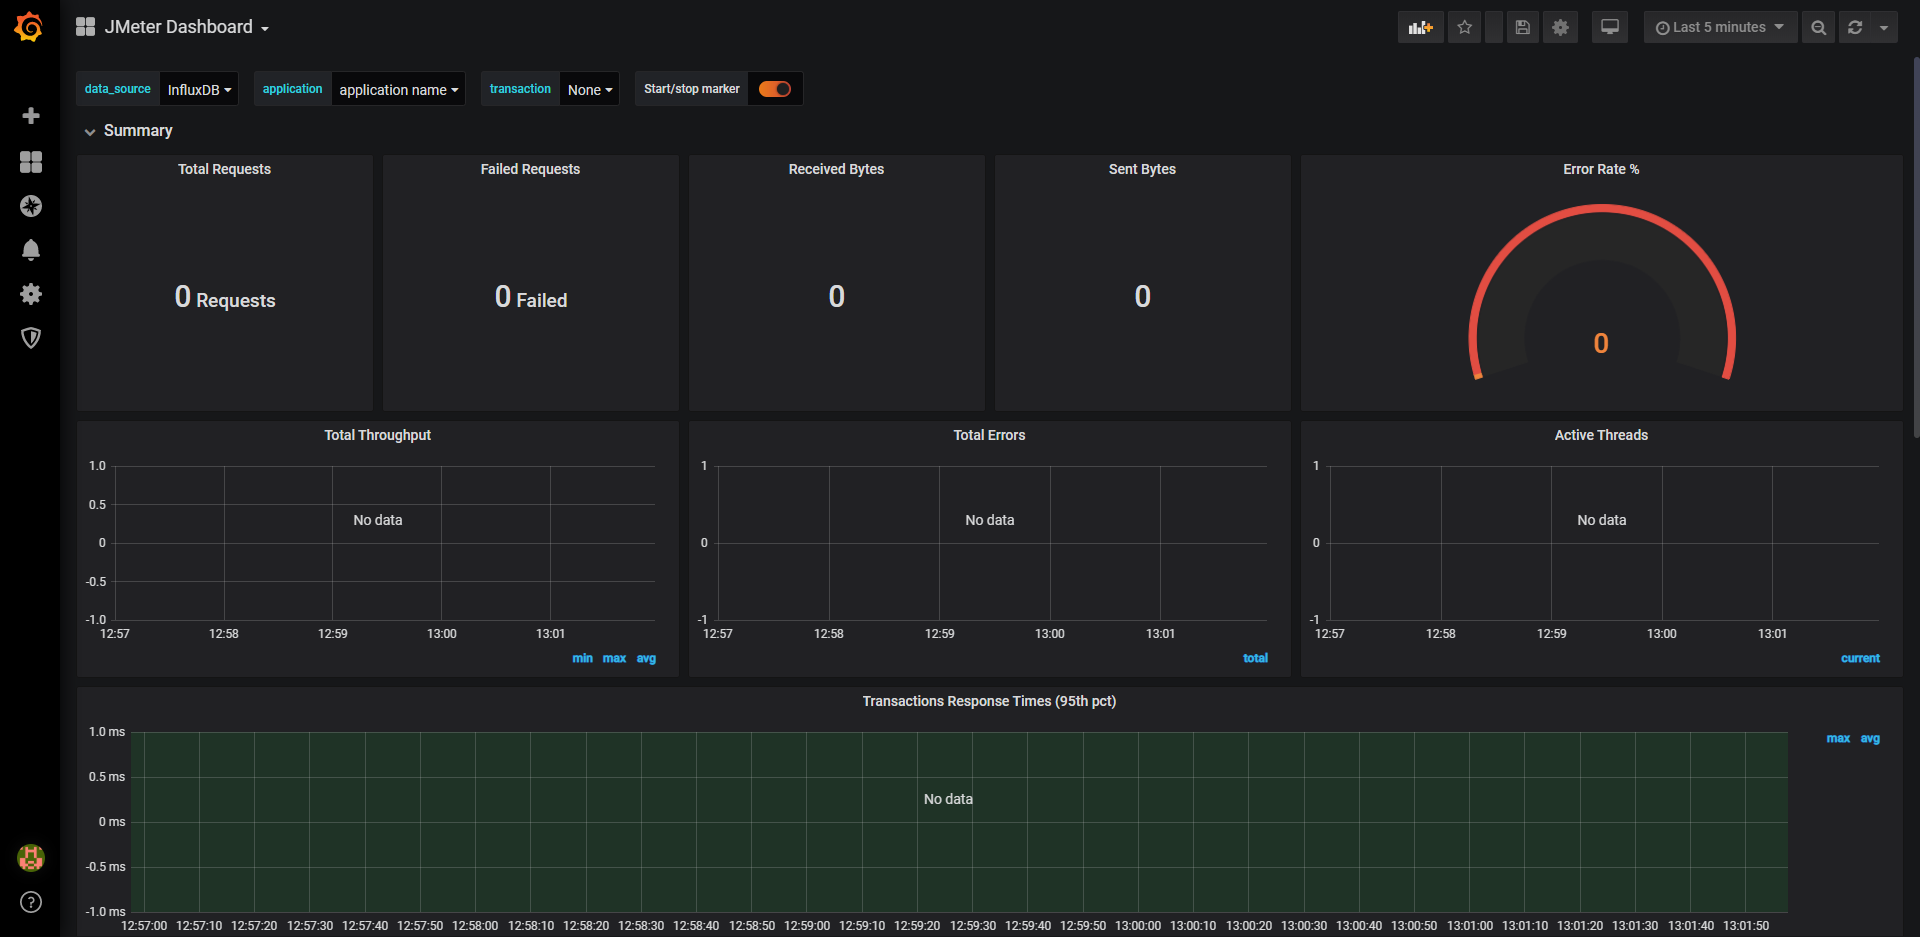Star this dashboard as favorite
The image size is (1920, 937).
(x=1465, y=27)
